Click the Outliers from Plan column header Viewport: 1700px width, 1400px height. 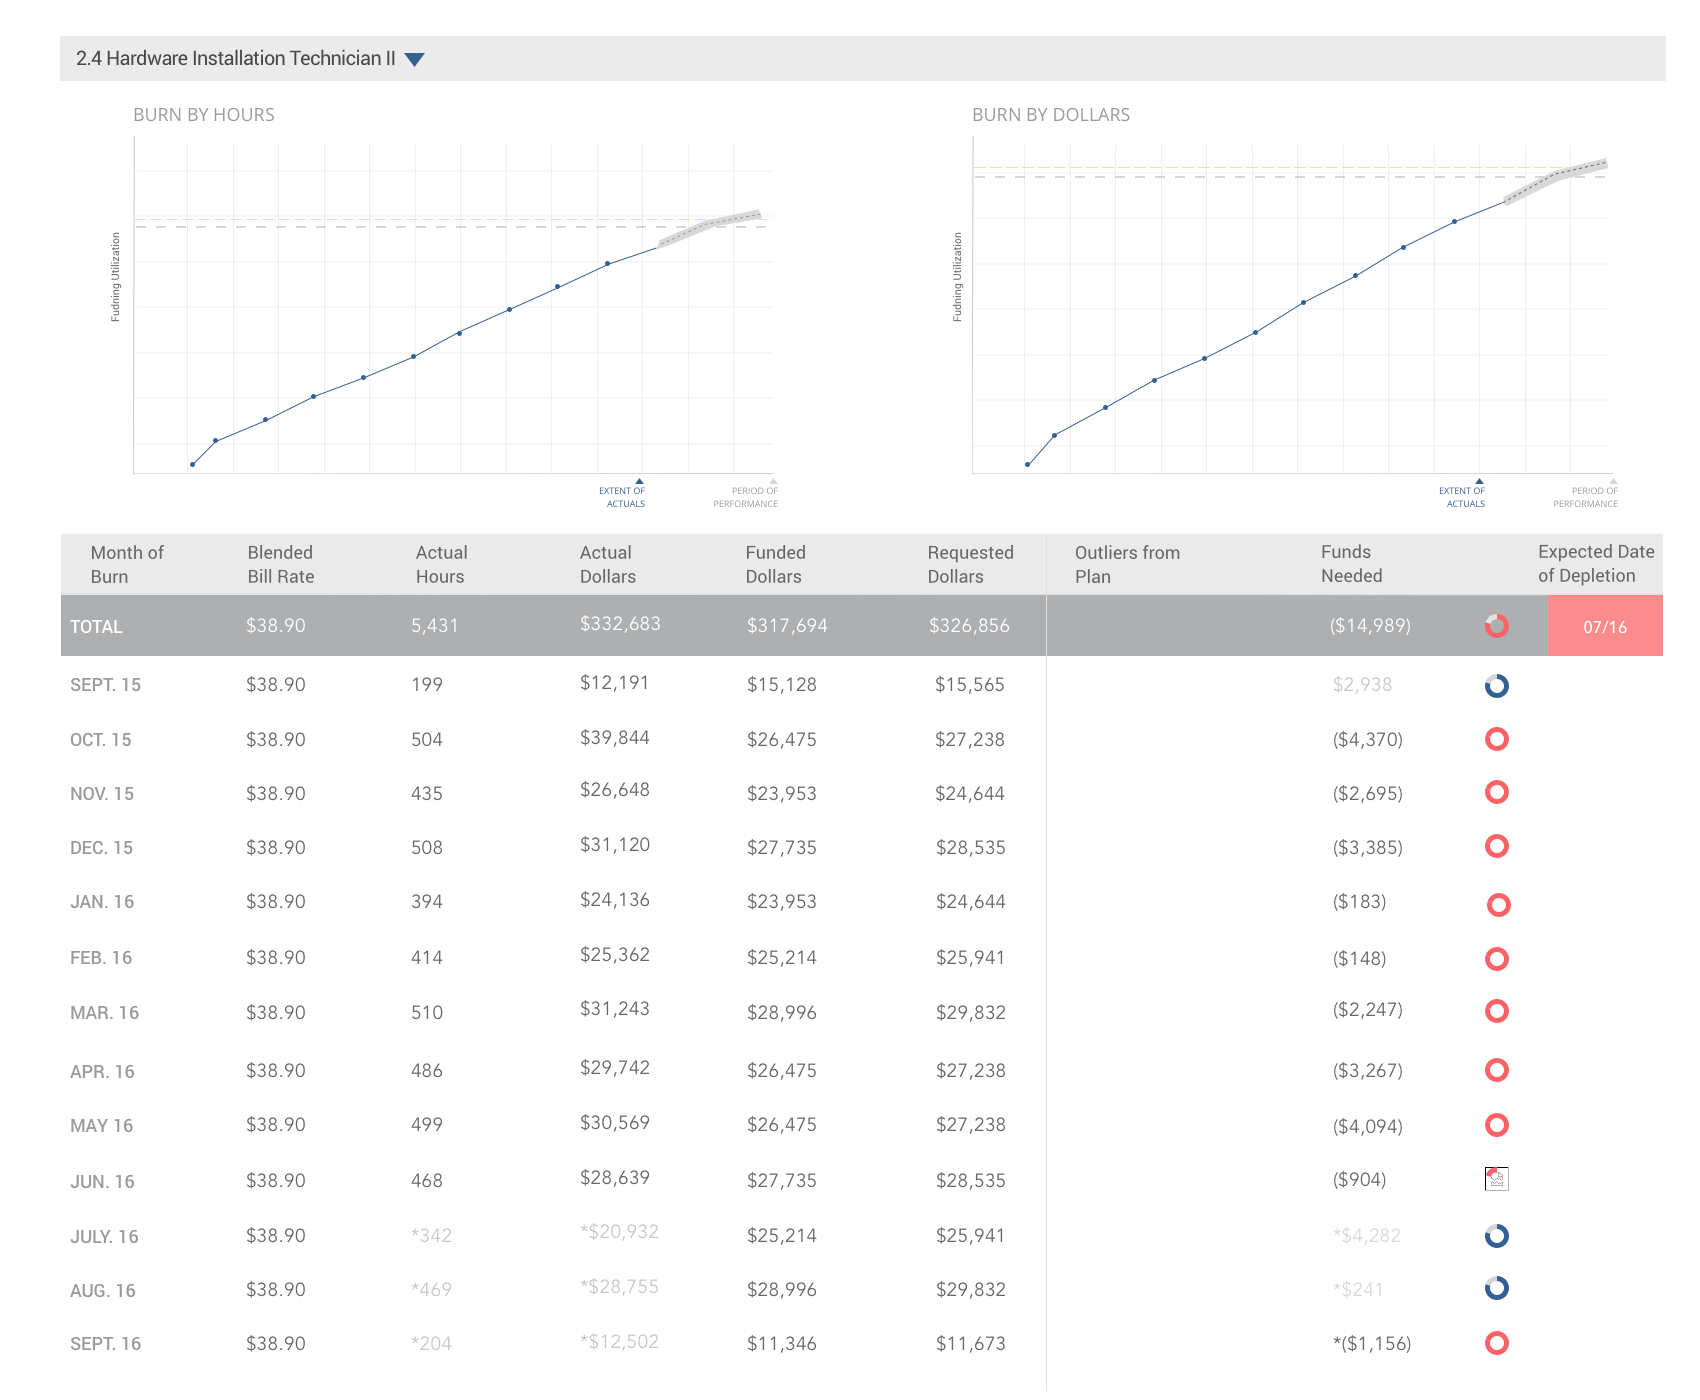pyautogui.click(x=1127, y=564)
